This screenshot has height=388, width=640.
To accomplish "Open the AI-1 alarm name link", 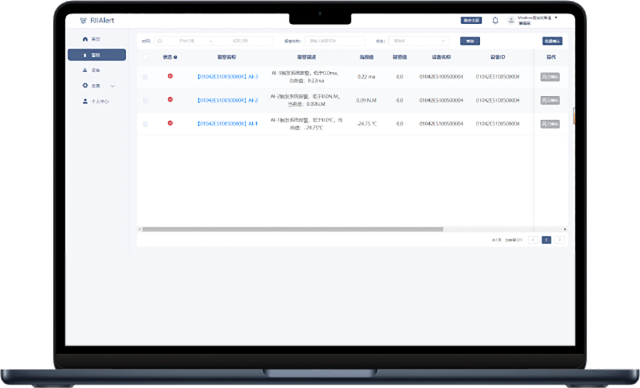I will [x=227, y=124].
